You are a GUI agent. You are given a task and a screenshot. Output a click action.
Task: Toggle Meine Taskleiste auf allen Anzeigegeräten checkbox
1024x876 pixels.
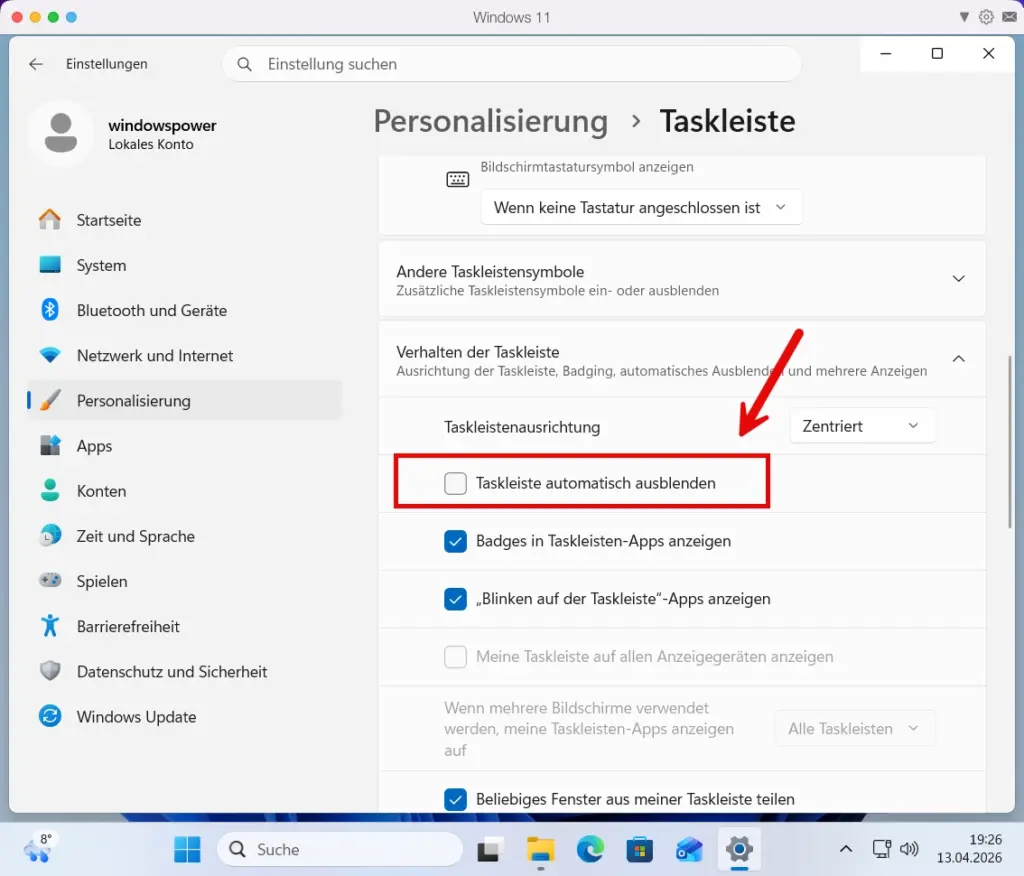(455, 657)
